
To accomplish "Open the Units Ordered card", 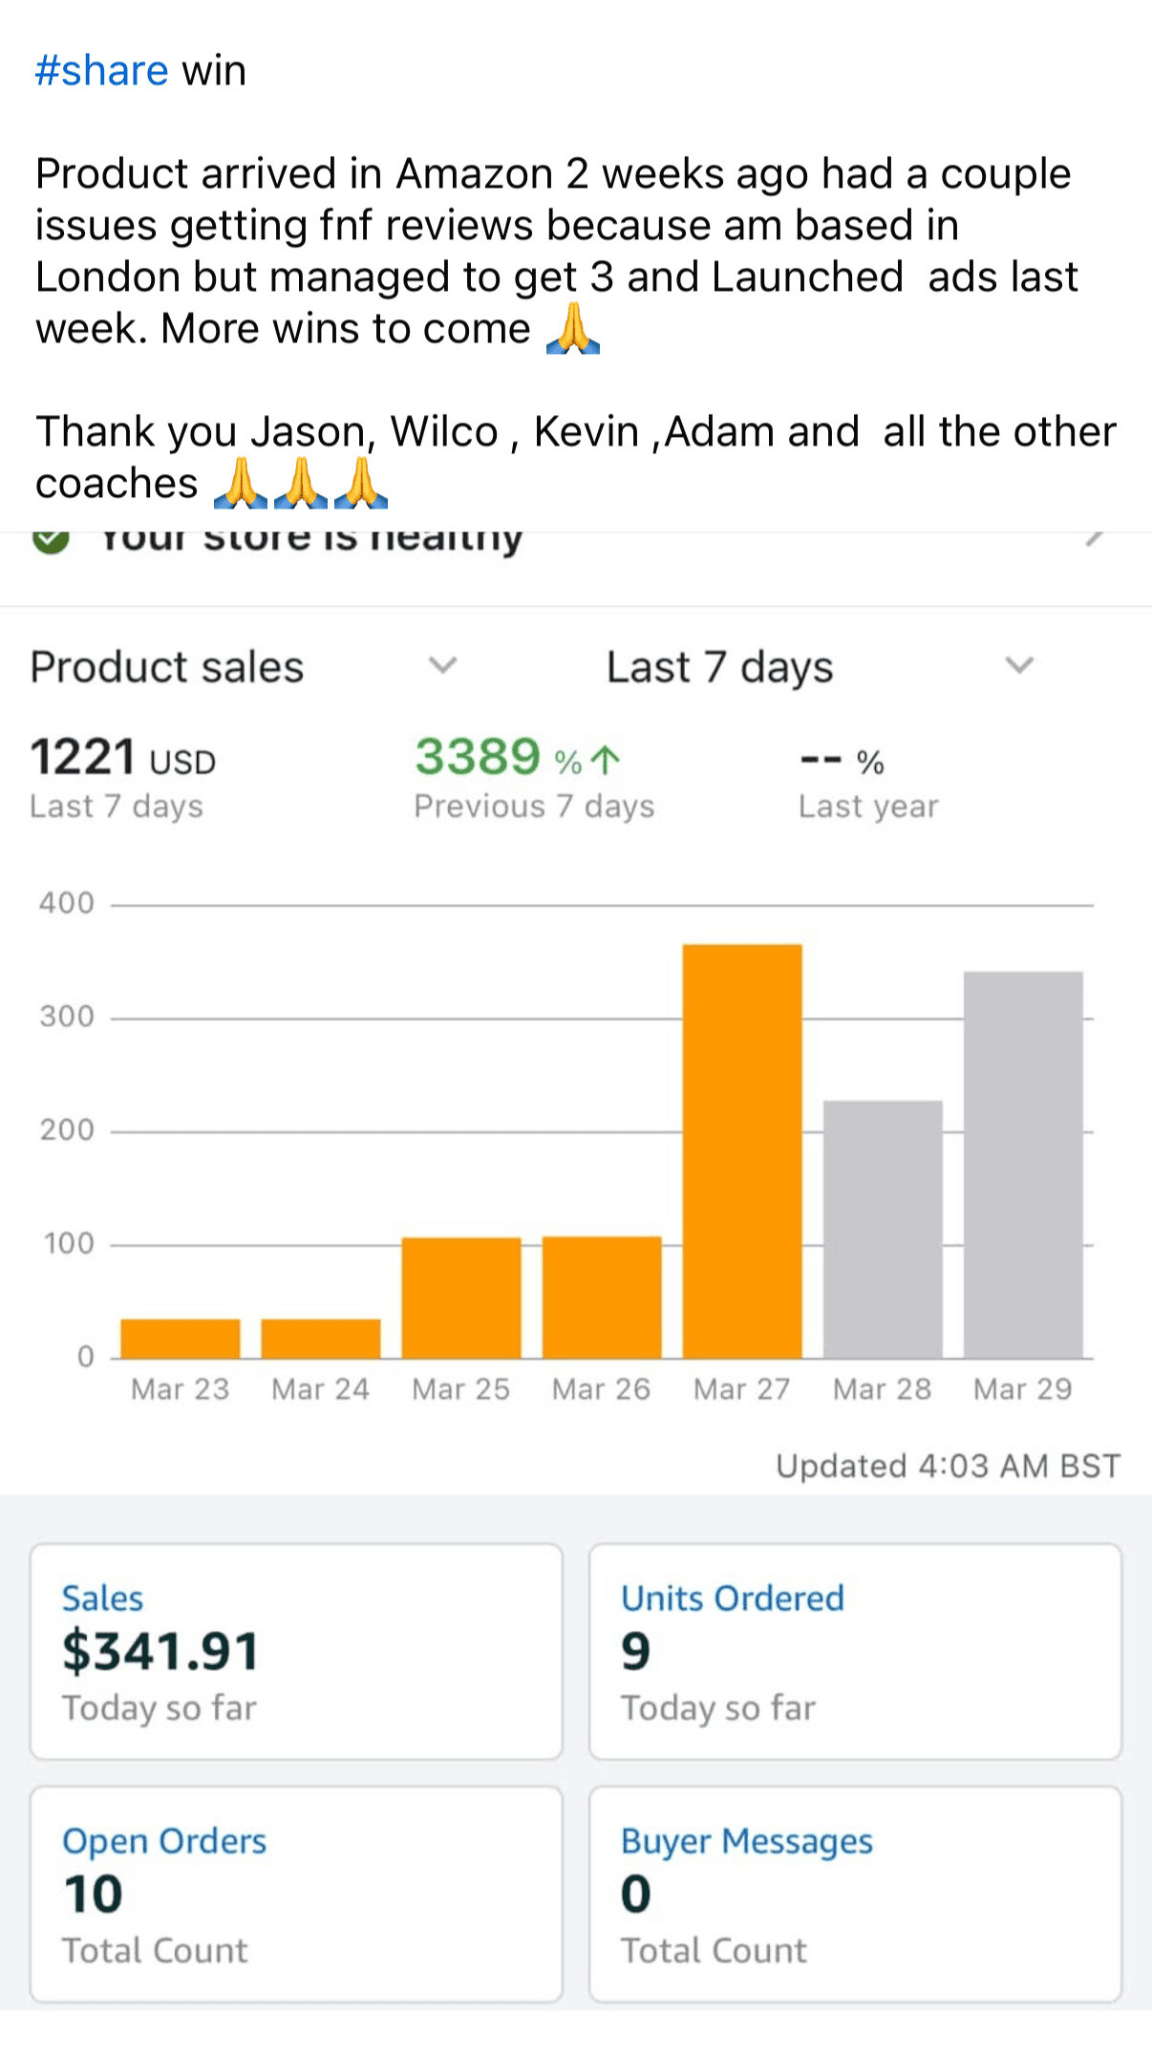I will [855, 1651].
